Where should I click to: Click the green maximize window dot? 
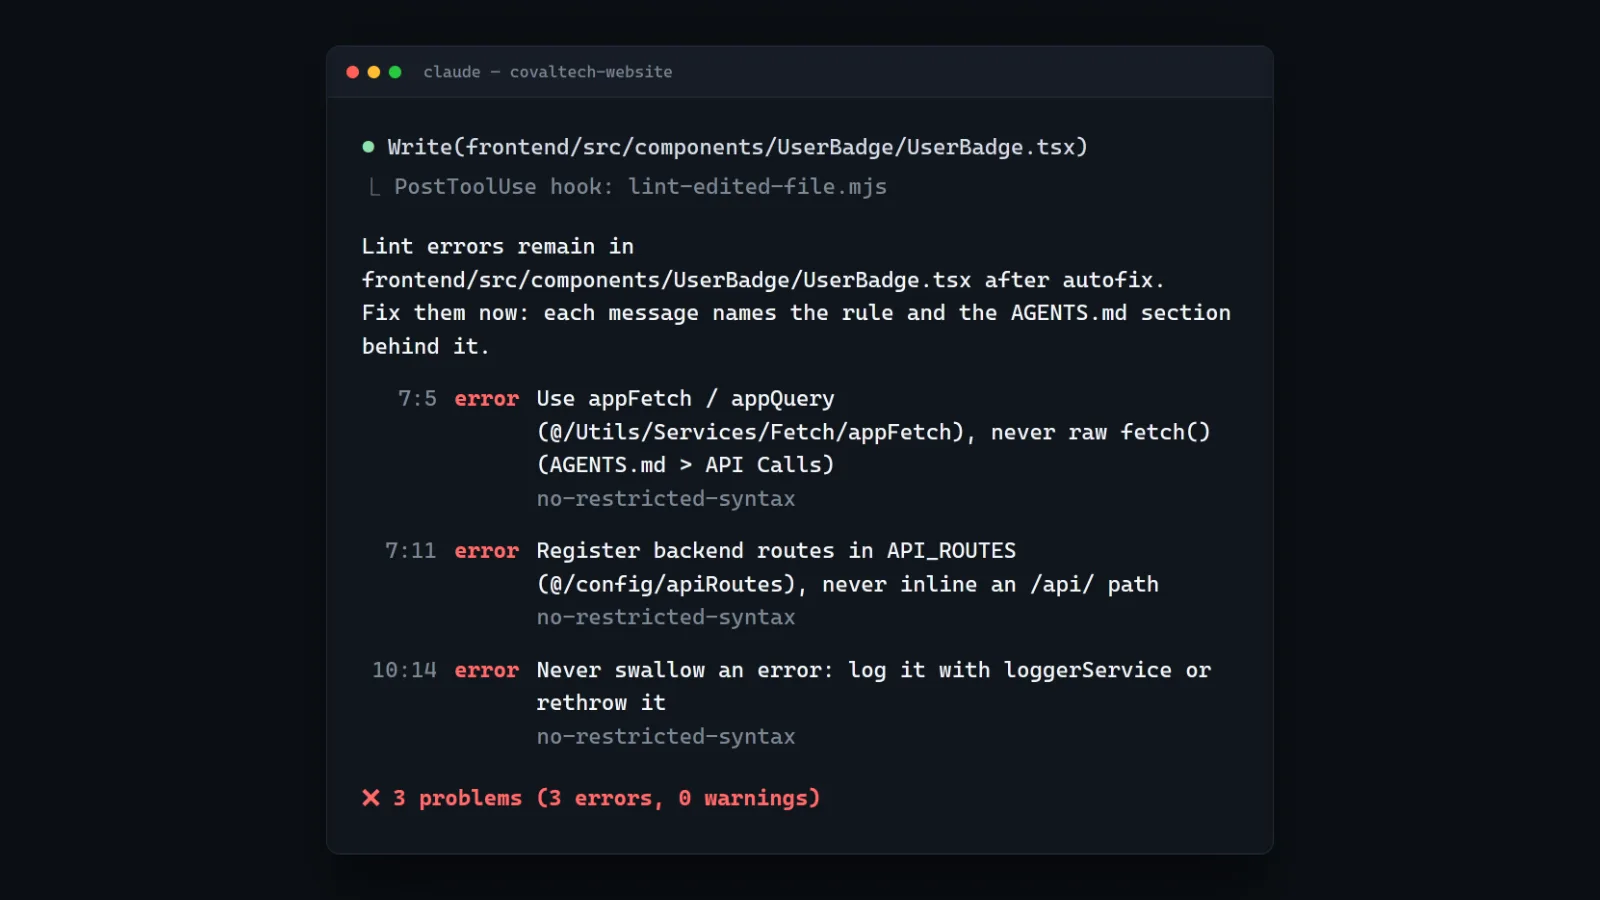click(x=395, y=72)
